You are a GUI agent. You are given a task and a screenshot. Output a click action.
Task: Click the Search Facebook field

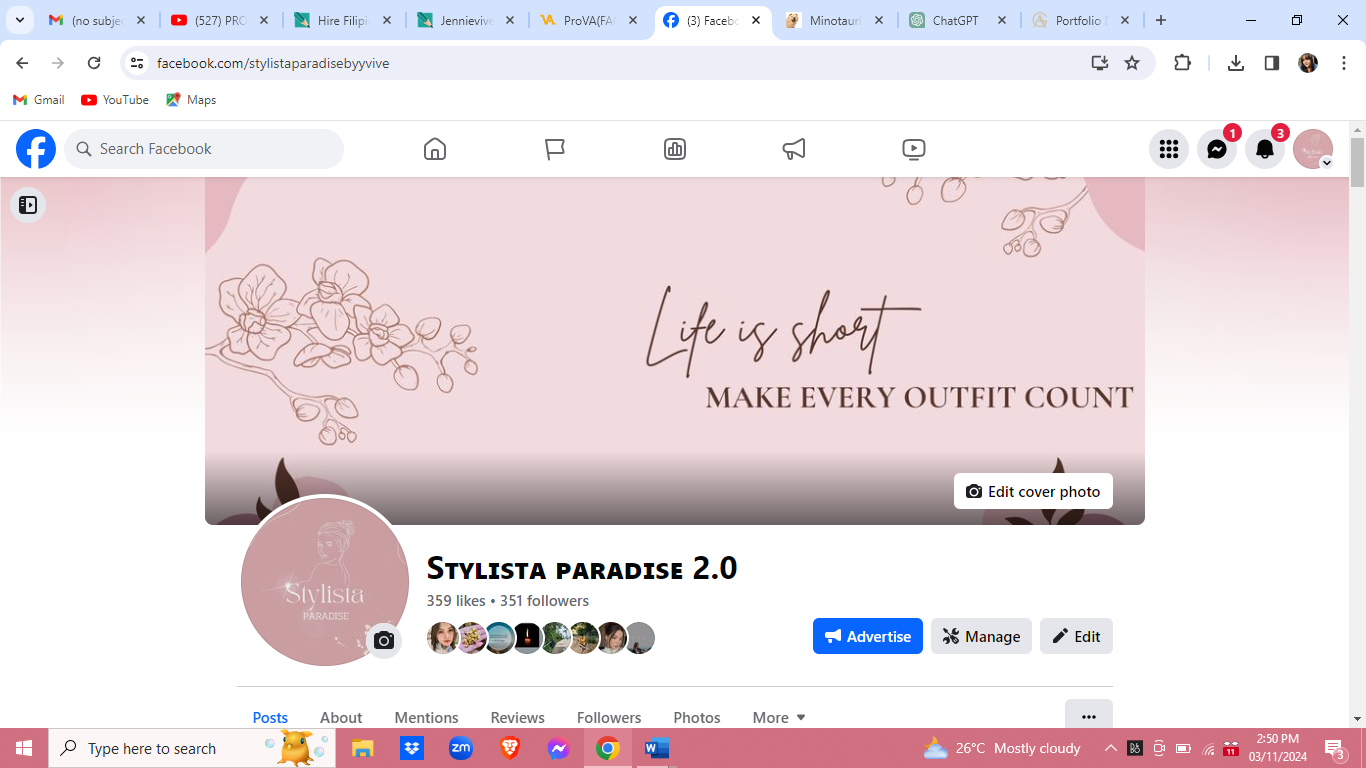click(204, 149)
